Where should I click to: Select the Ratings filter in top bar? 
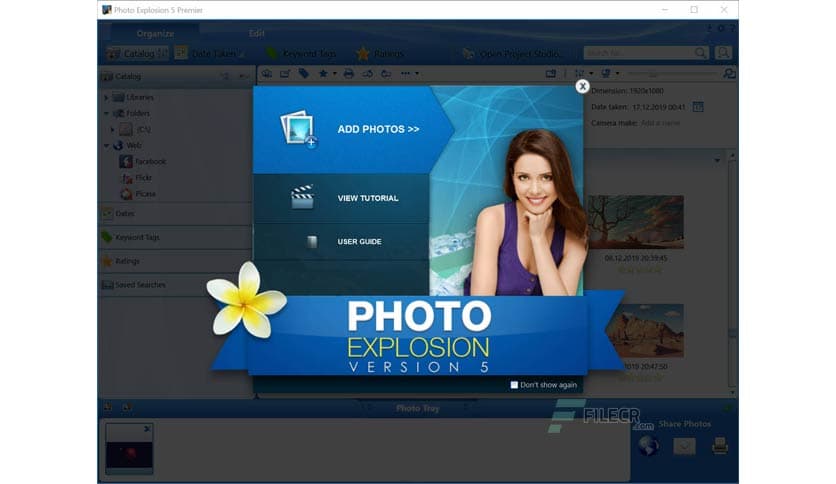click(x=381, y=53)
